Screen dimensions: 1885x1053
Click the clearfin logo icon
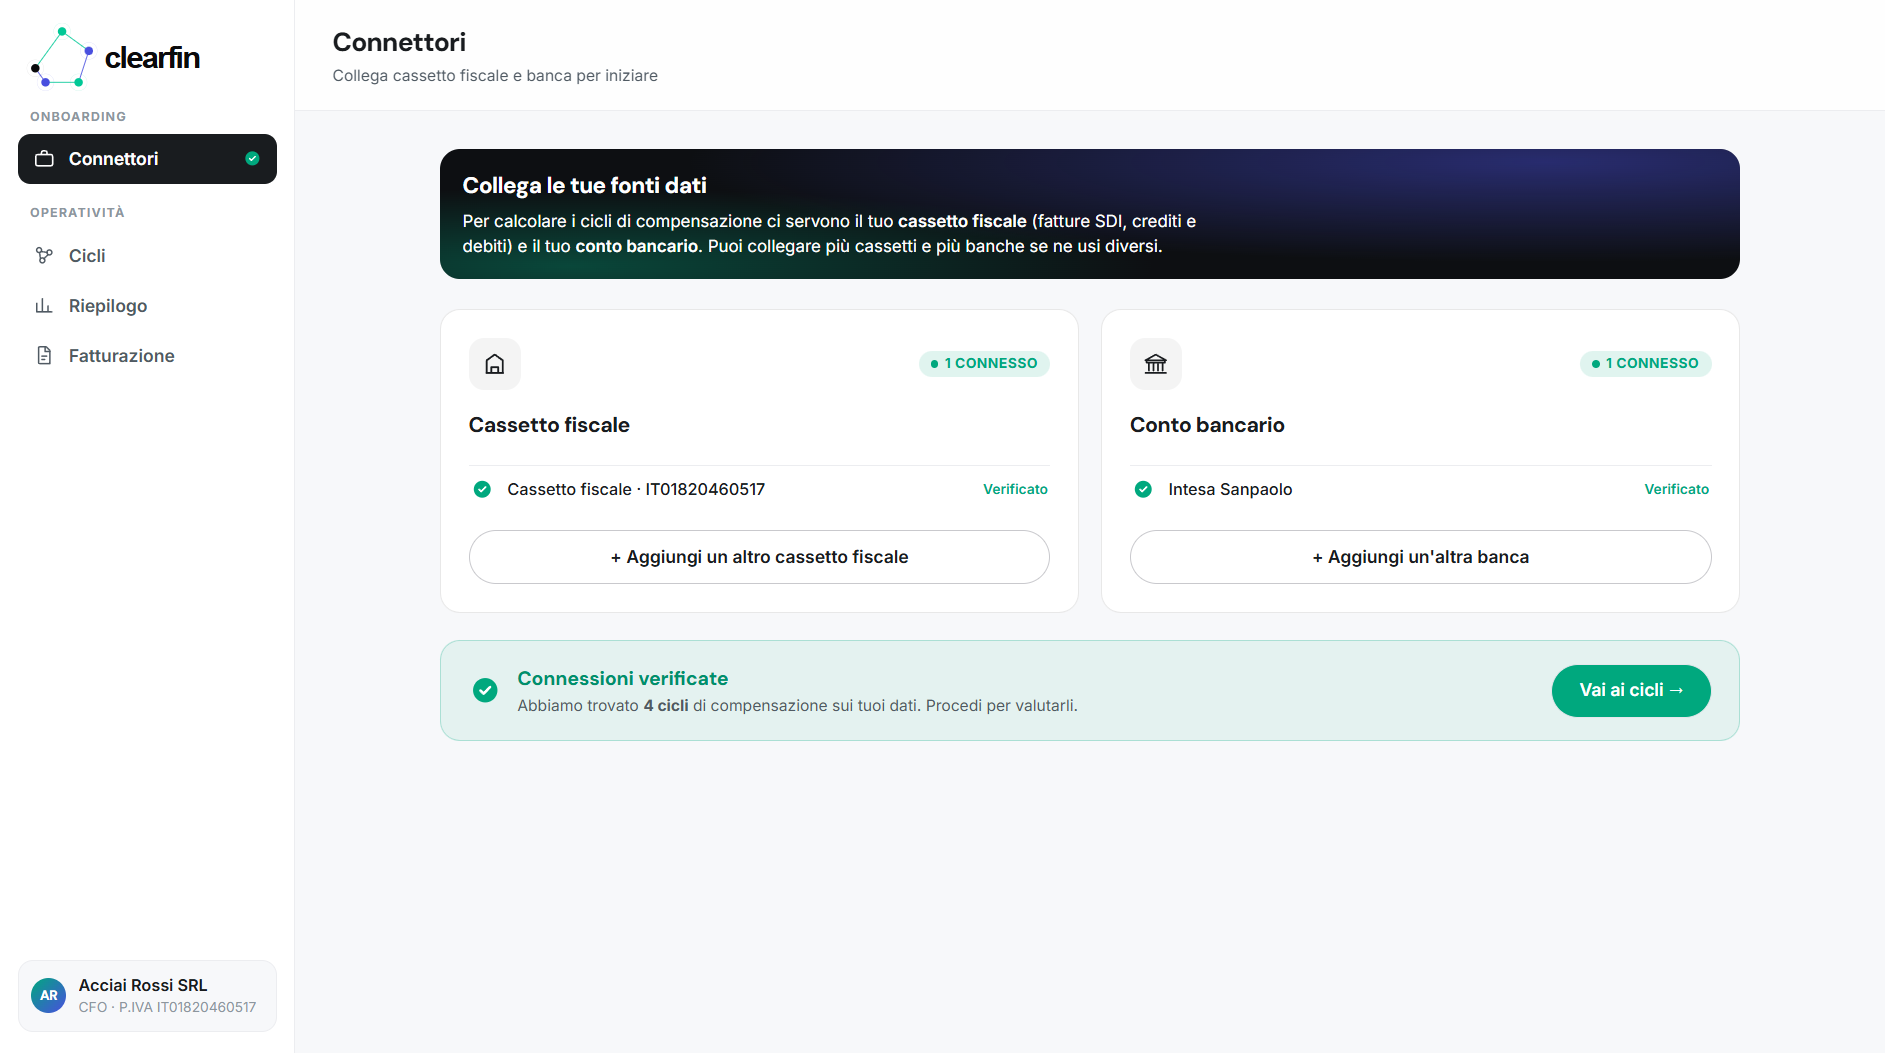(x=62, y=57)
